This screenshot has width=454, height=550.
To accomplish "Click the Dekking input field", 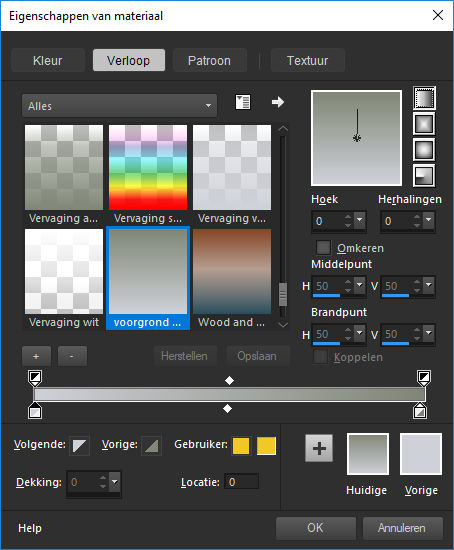I will [82, 482].
